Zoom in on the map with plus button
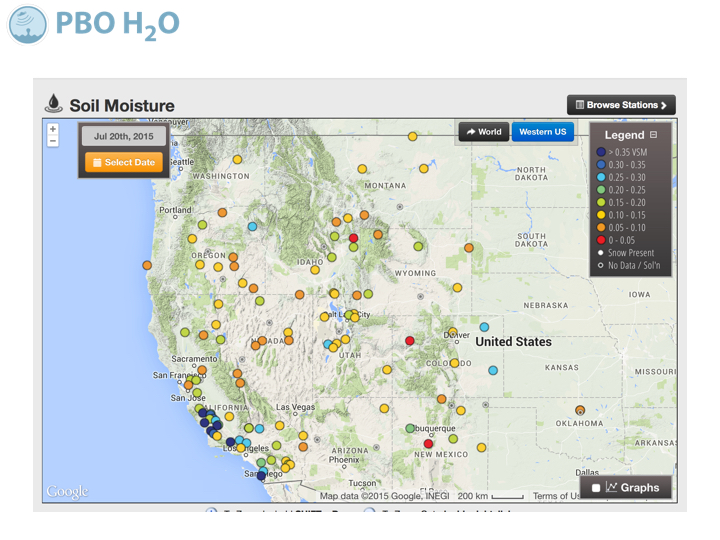This screenshot has height=540, width=720. point(53,129)
